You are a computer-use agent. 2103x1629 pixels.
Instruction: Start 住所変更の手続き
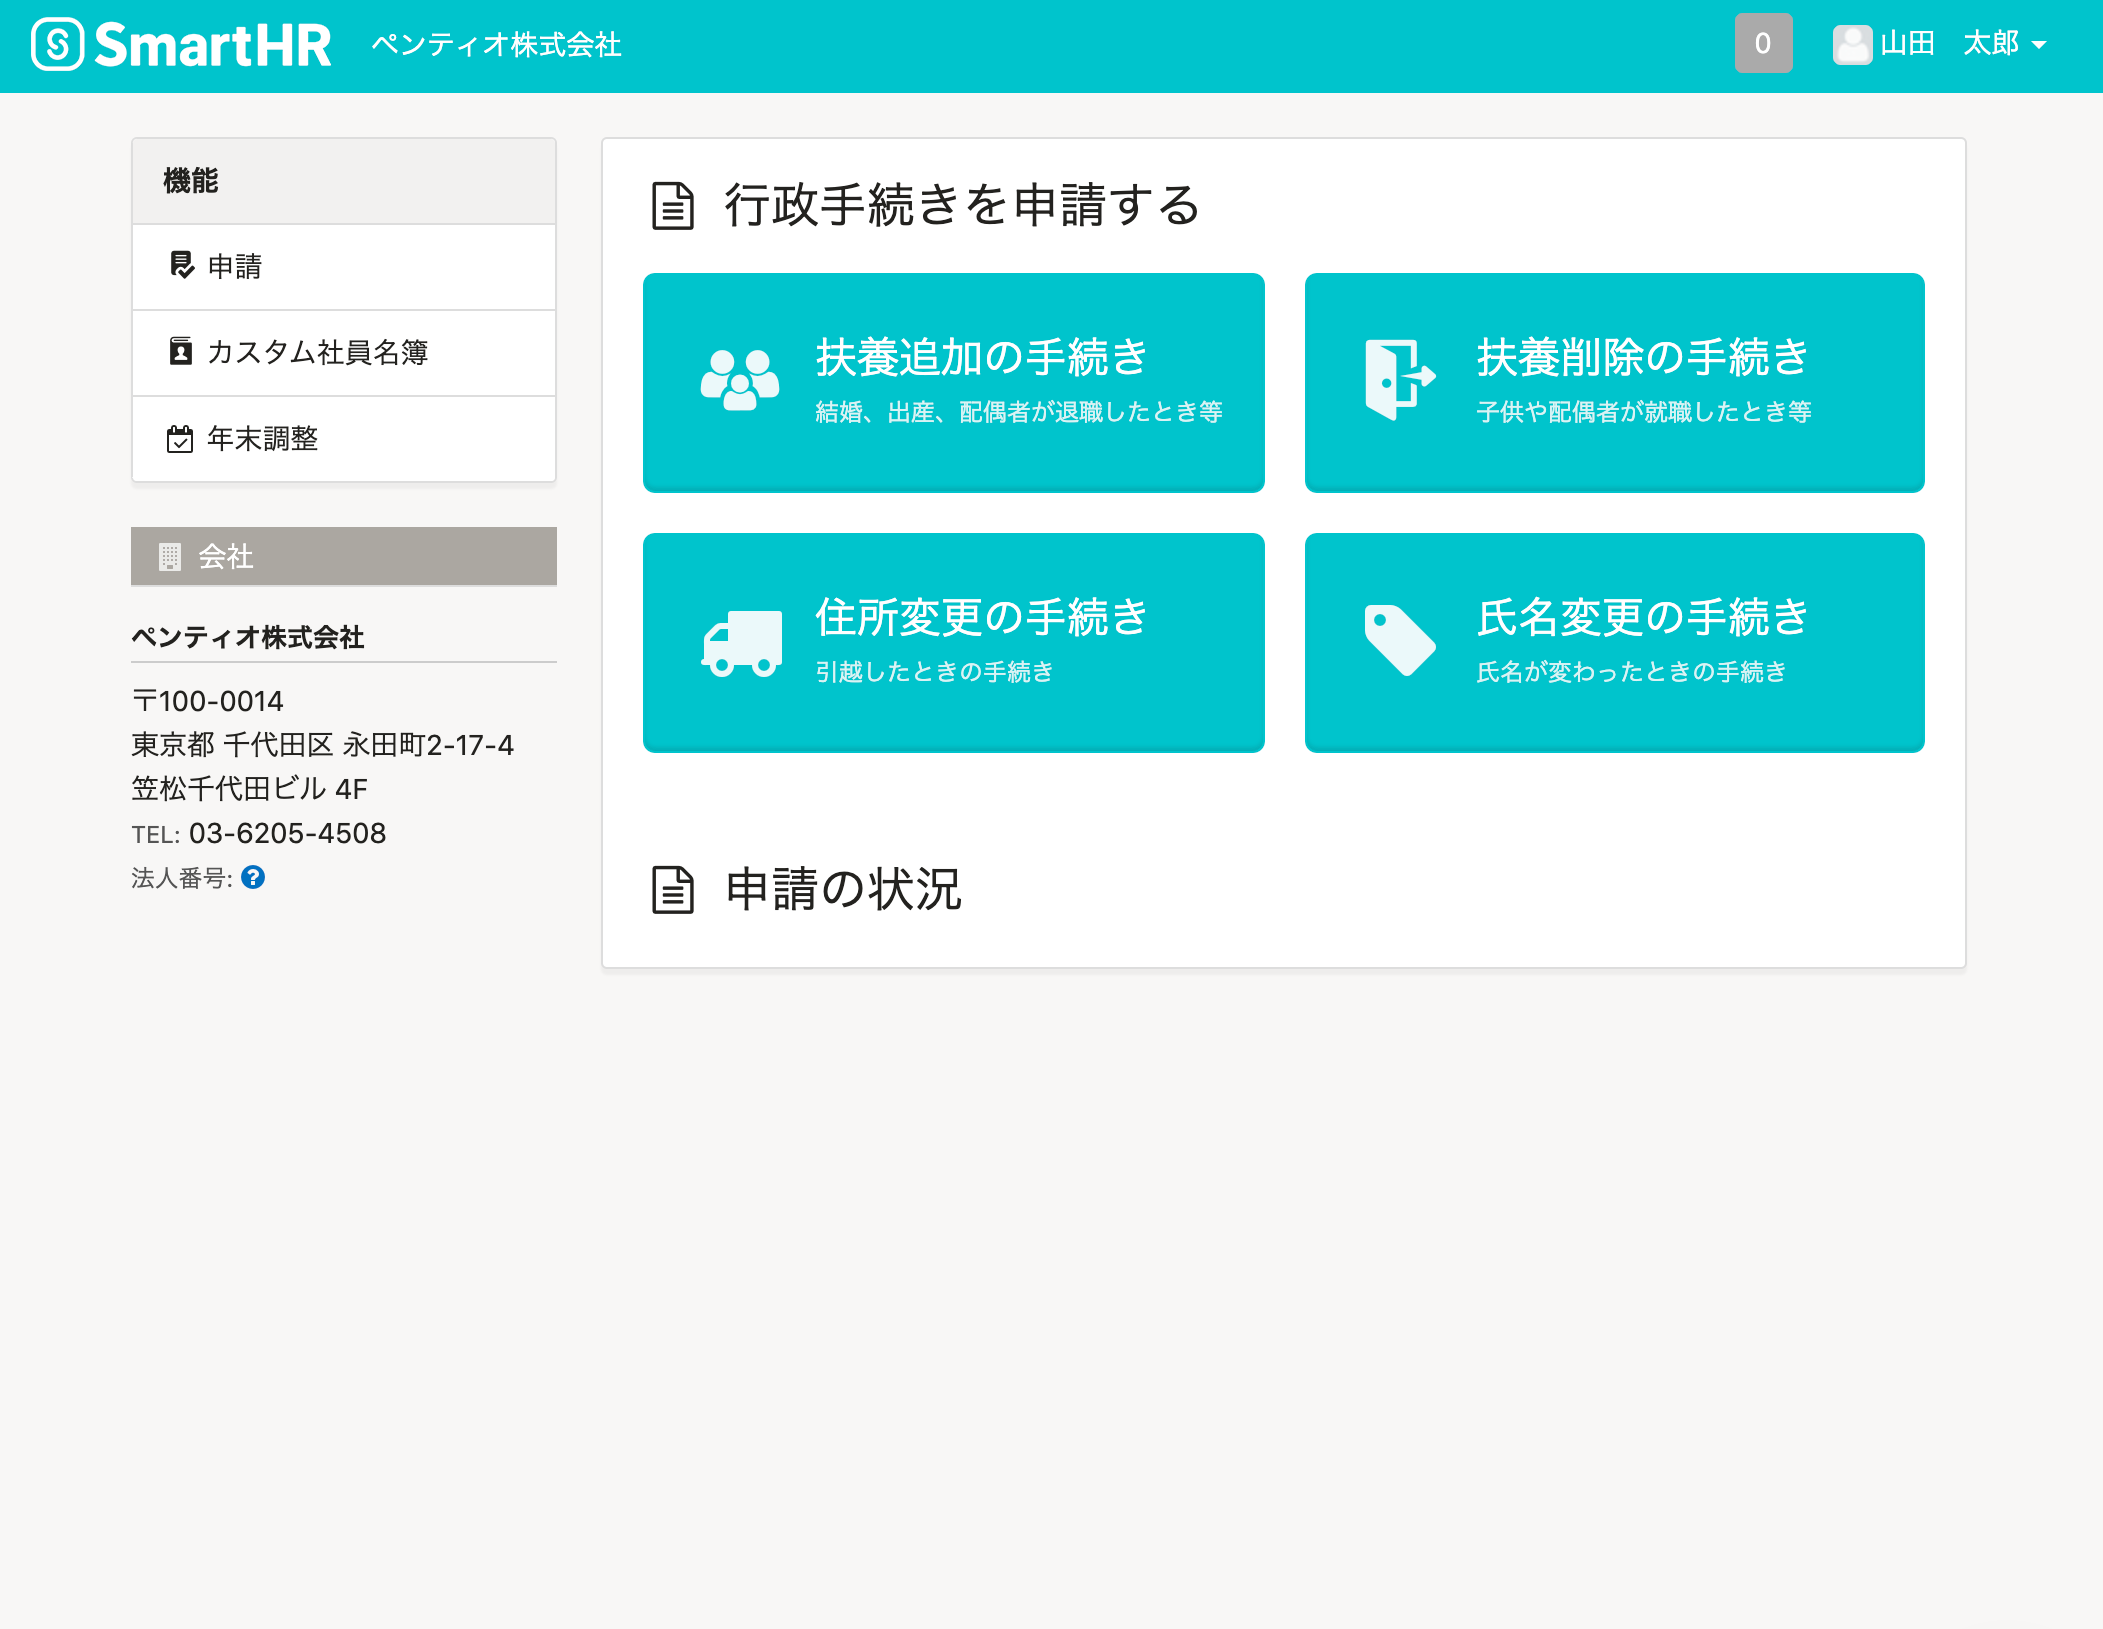click(x=954, y=642)
